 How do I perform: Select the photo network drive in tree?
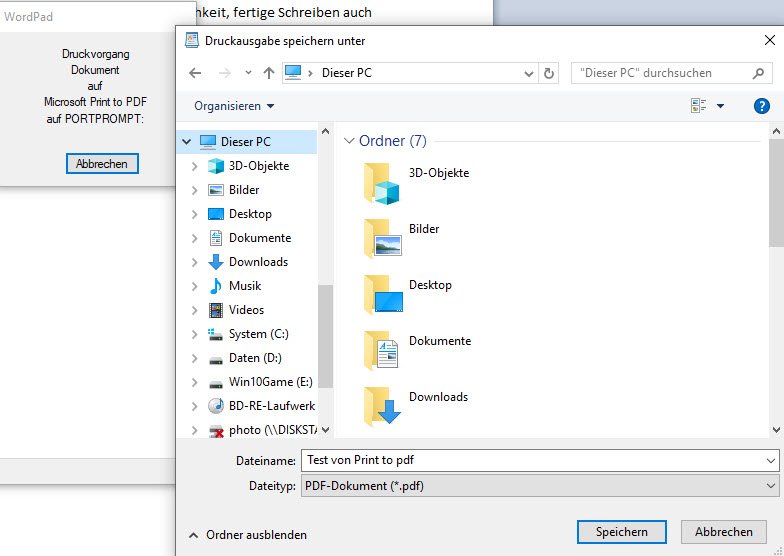pyautogui.click(x=262, y=430)
